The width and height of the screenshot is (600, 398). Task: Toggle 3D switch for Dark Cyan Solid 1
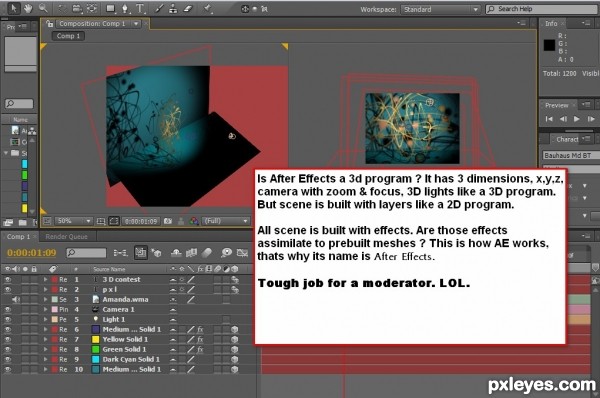click(234, 359)
